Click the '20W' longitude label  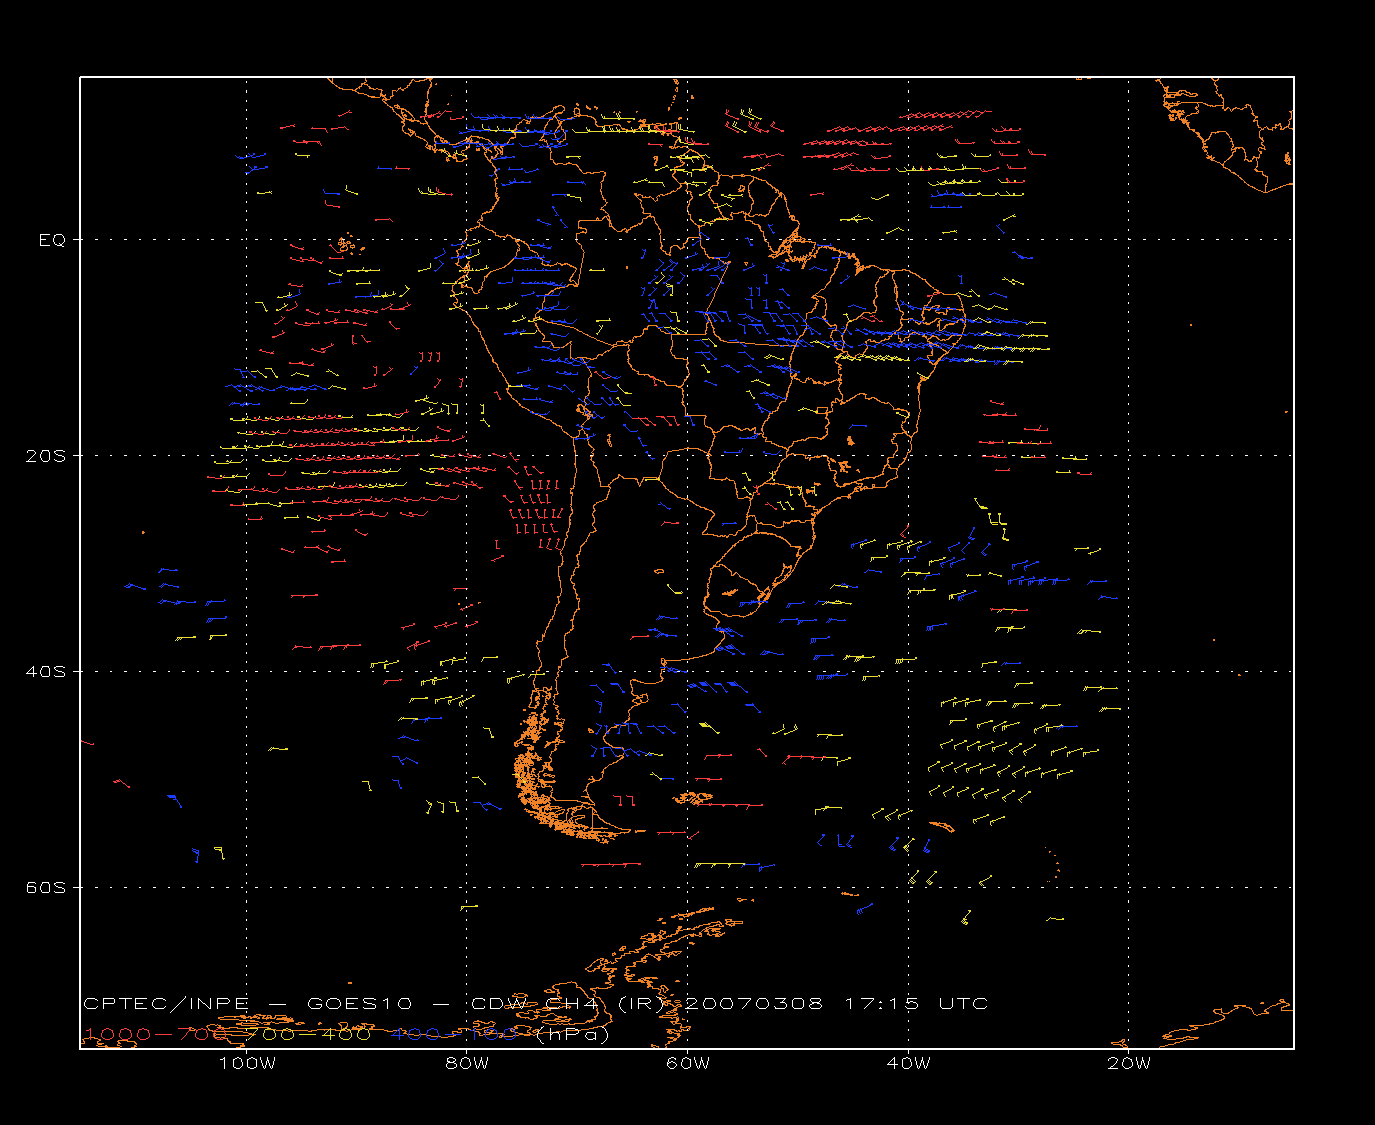pyautogui.click(x=1129, y=1063)
